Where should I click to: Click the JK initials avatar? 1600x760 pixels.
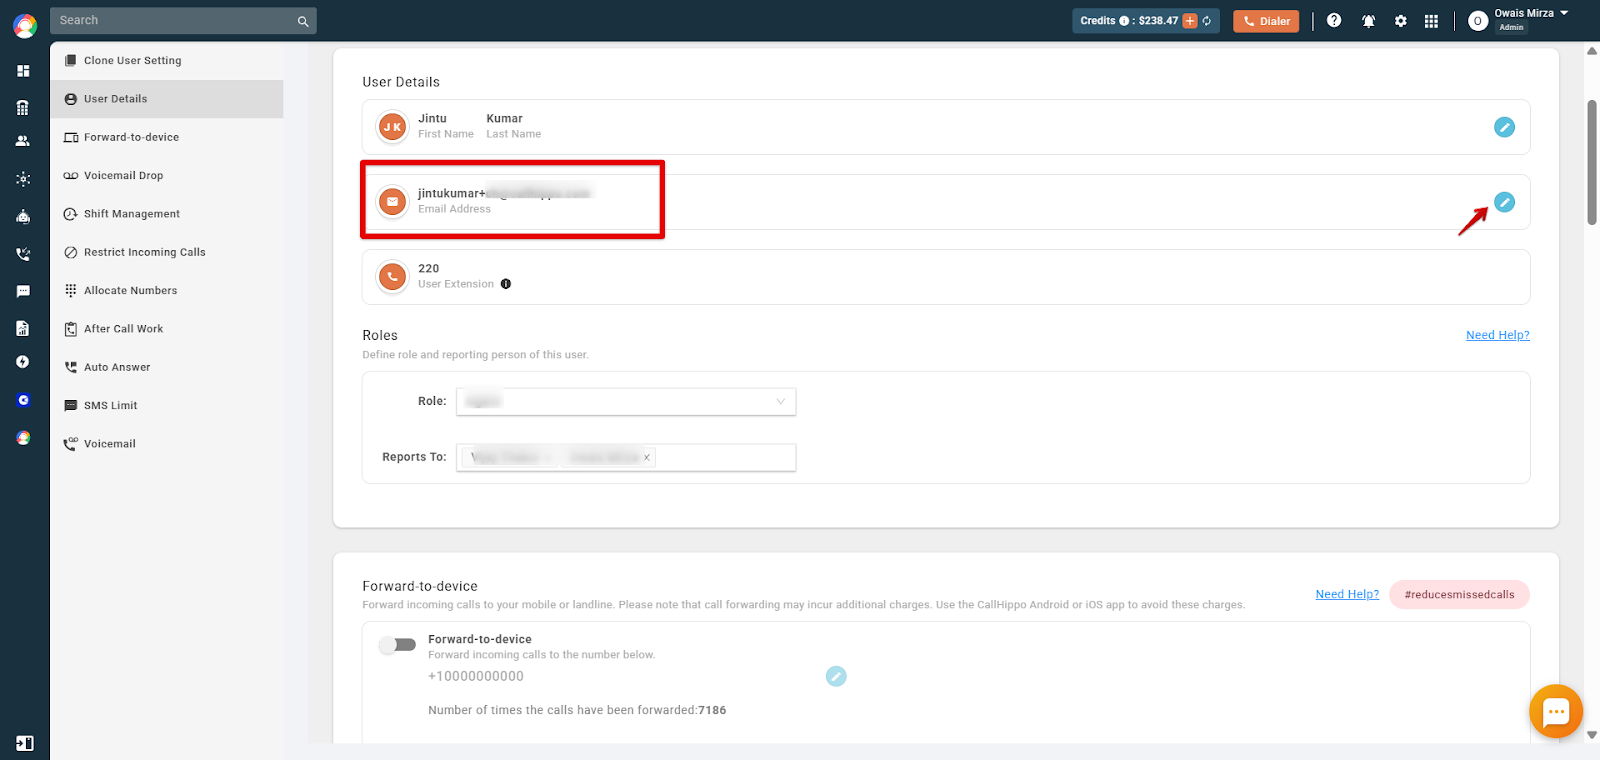tap(392, 127)
